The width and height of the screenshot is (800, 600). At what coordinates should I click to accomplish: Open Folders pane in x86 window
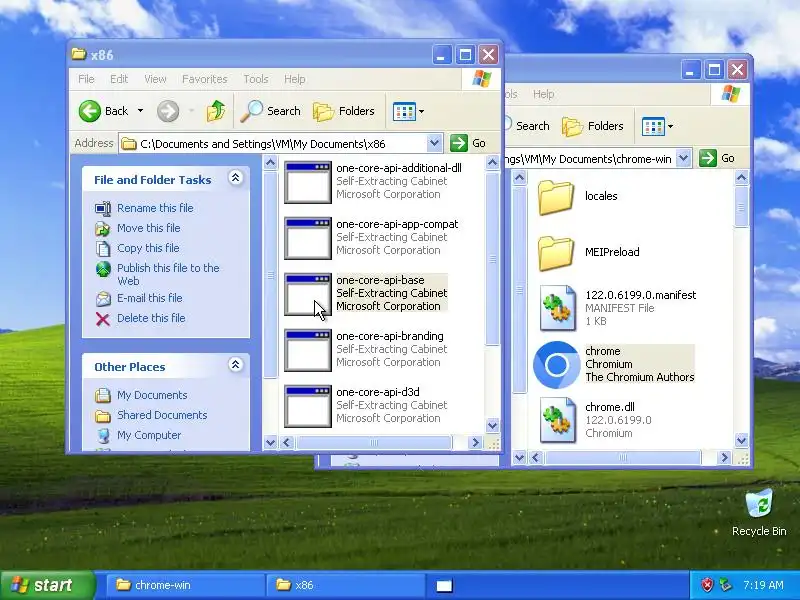click(x=344, y=111)
